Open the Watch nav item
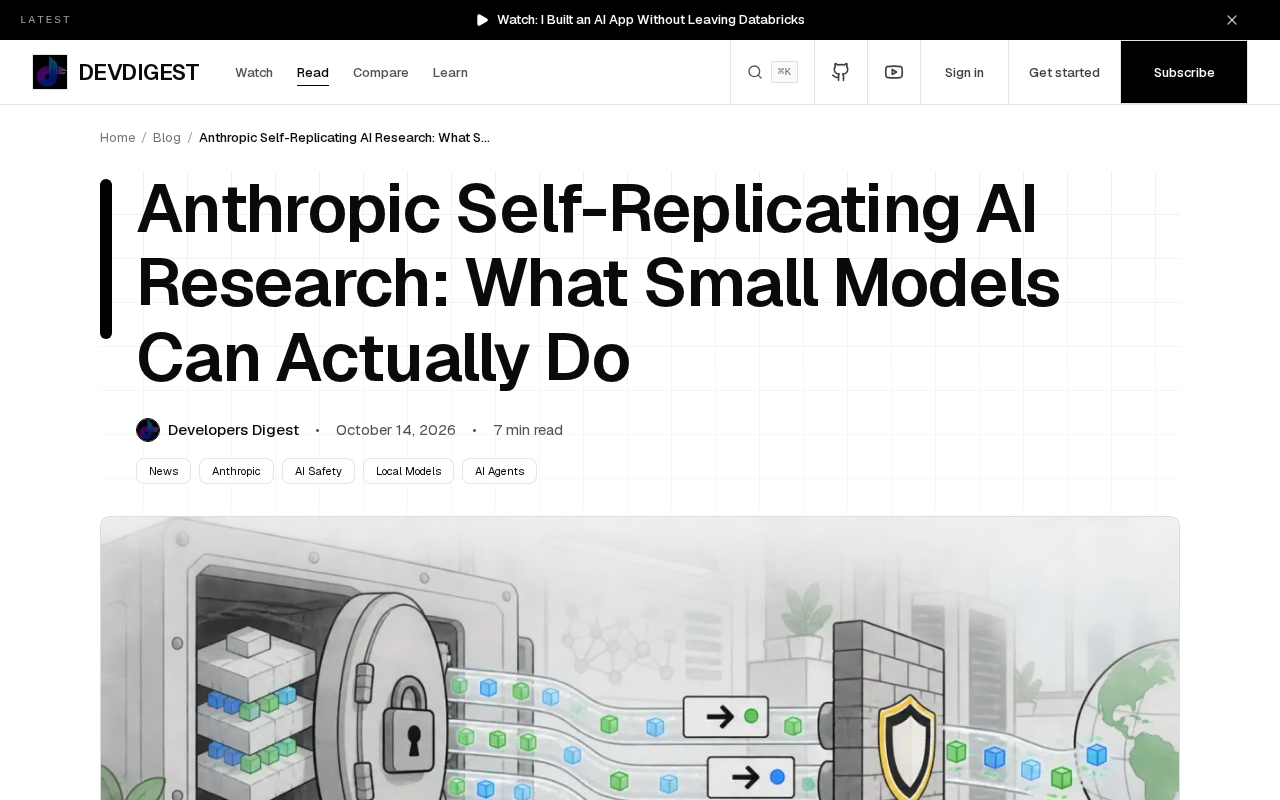 pyautogui.click(x=254, y=72)
